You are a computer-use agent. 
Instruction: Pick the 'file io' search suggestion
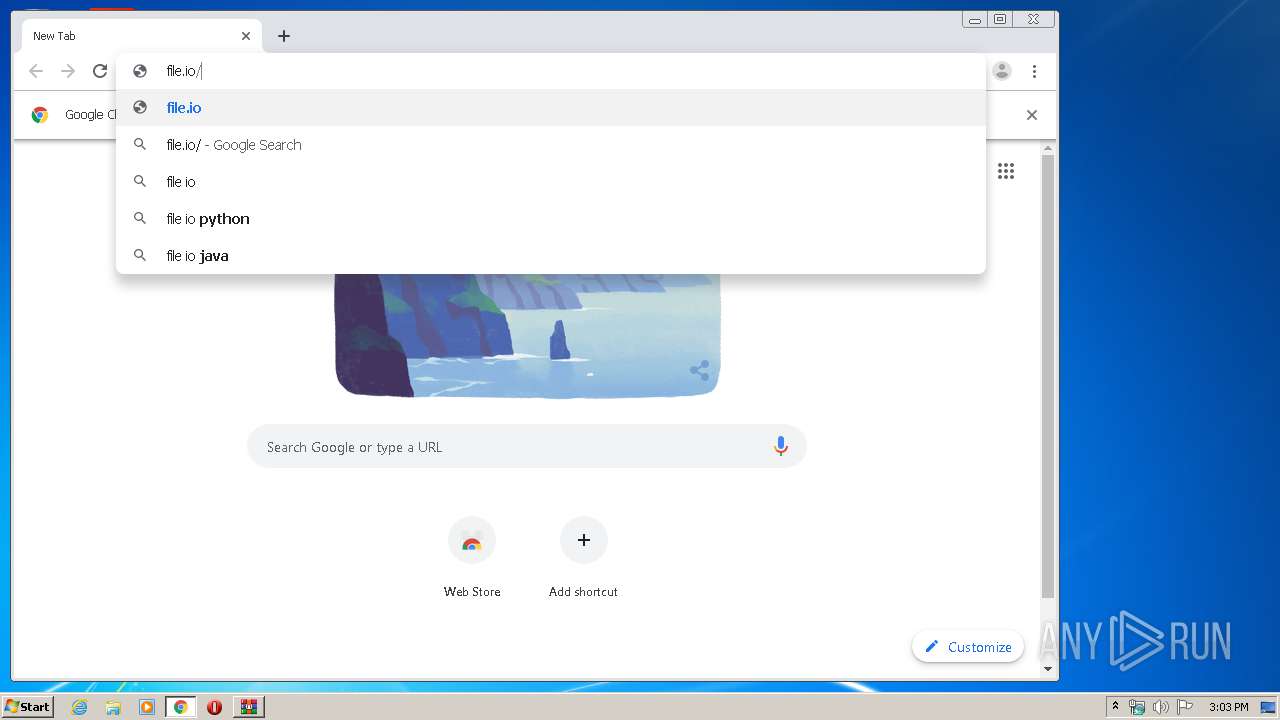(551, 182)
